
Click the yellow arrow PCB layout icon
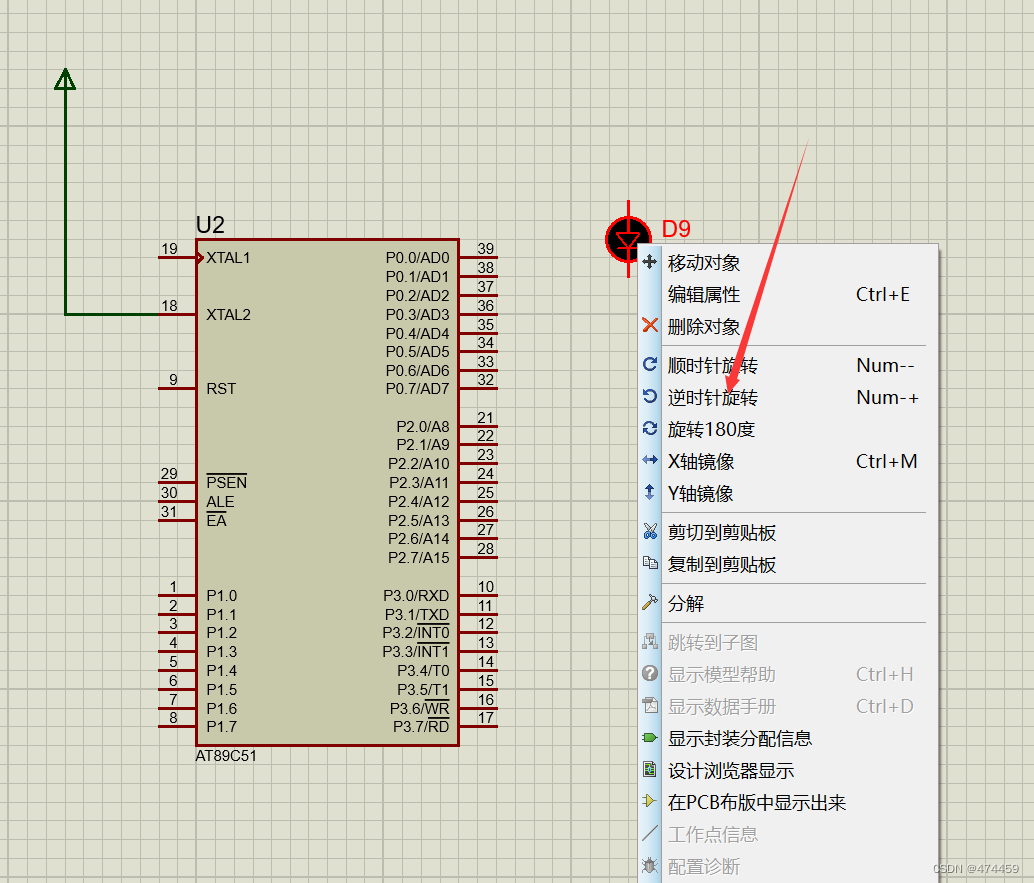point(648,802)
